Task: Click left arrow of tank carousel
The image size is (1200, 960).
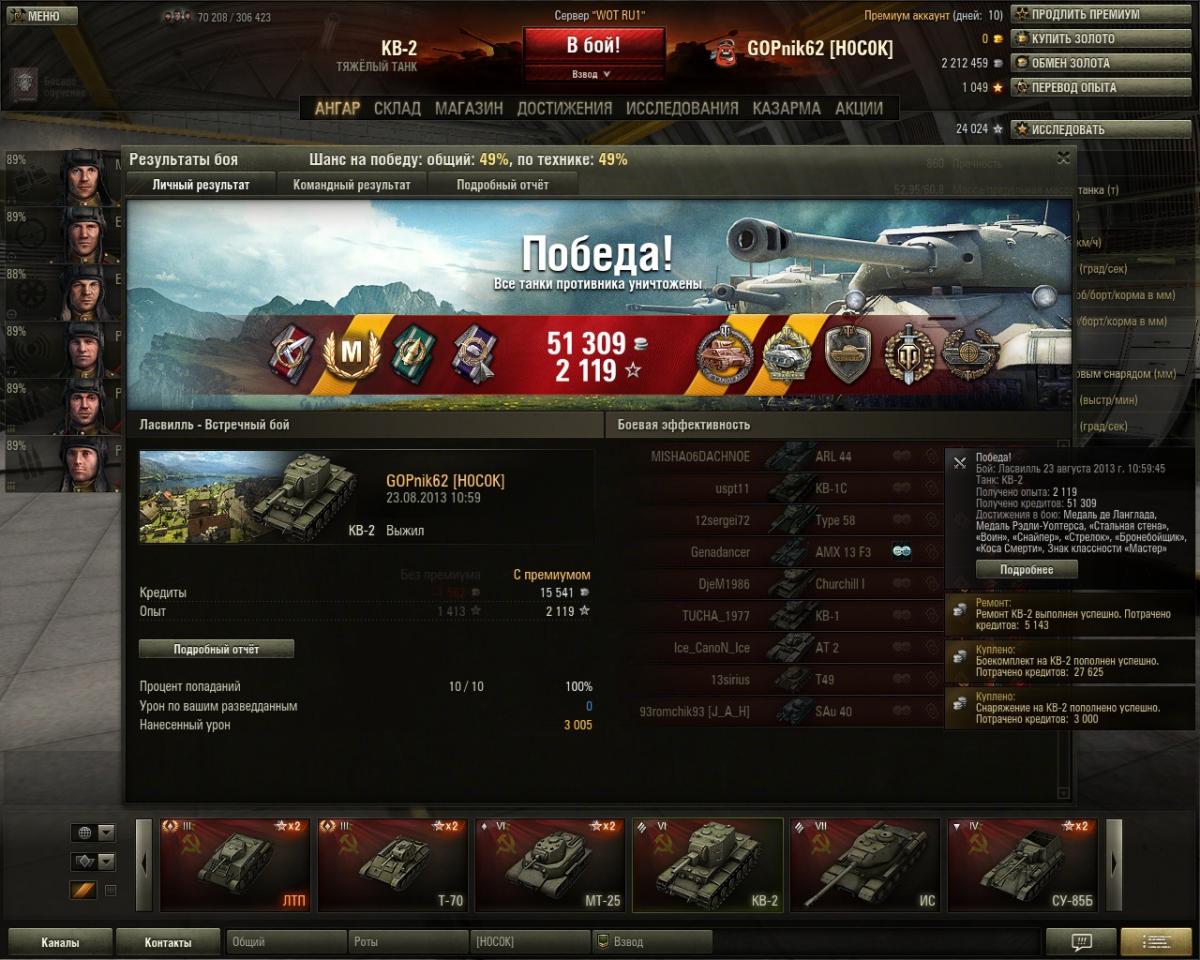Action: point(144,865)
